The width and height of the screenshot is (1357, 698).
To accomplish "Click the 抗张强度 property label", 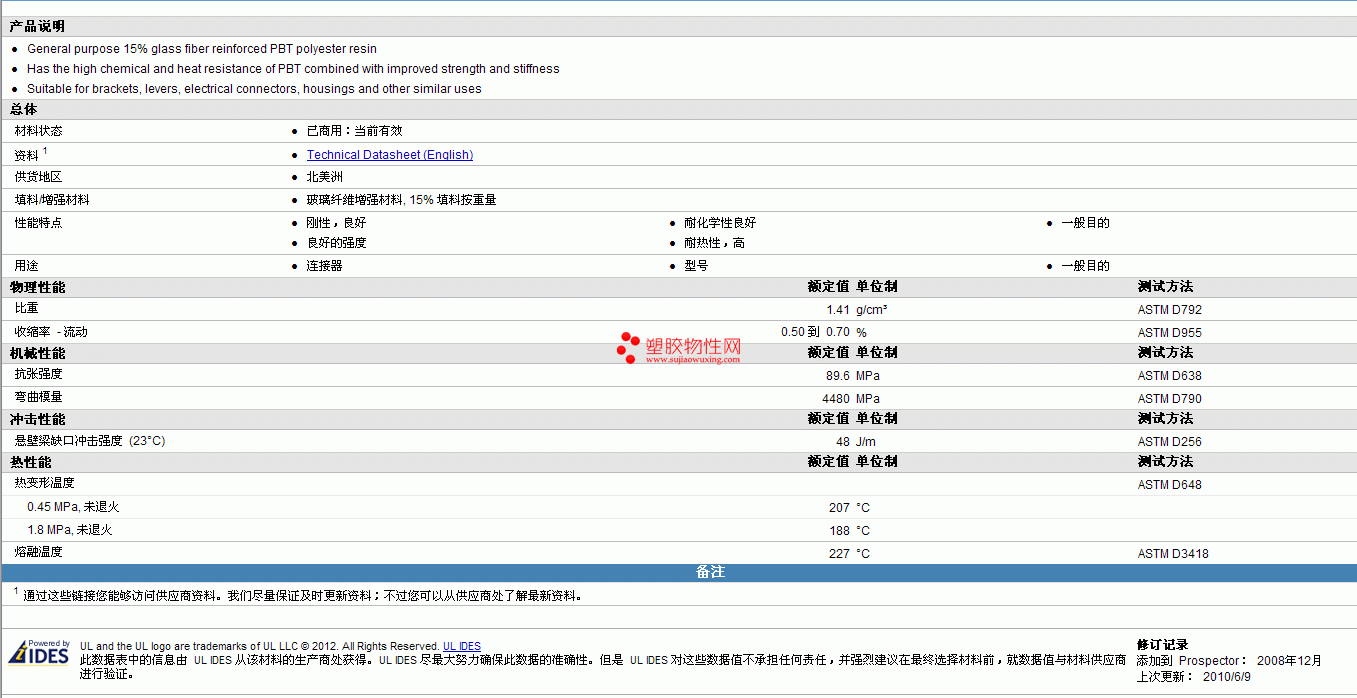I will tap(39, 375).
